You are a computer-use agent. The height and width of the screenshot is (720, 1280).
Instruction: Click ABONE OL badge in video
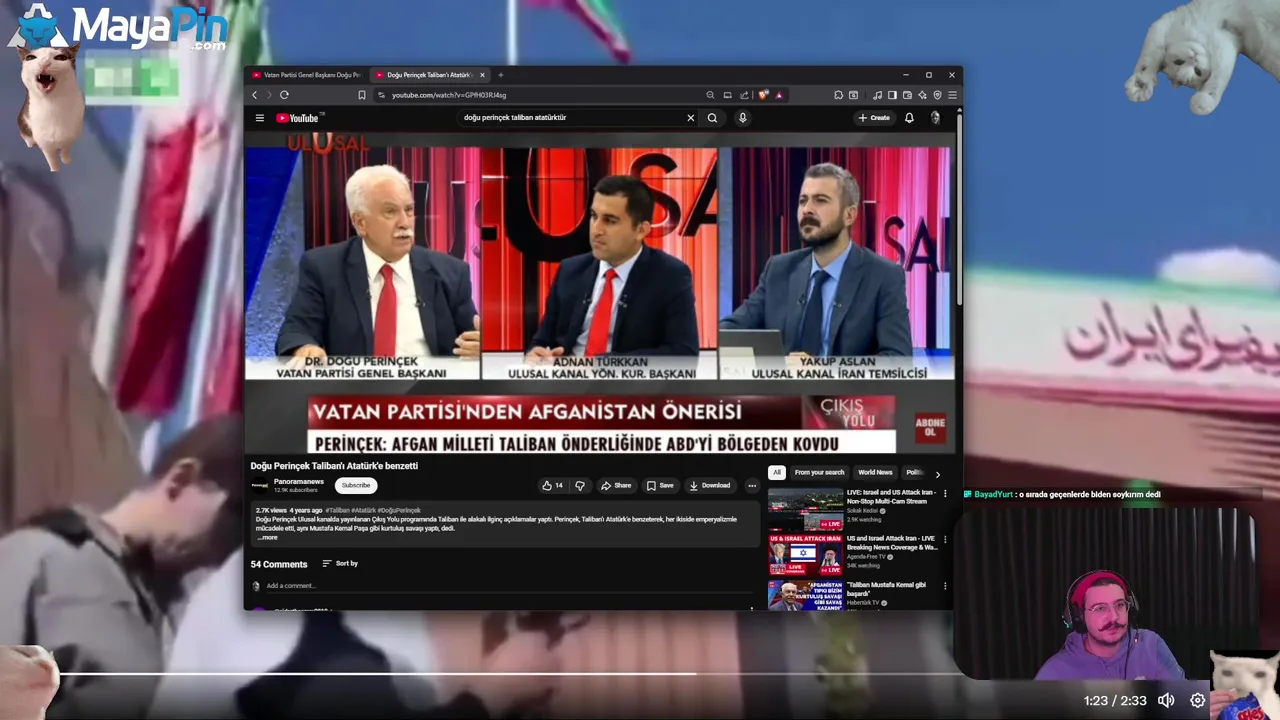[x=929, y=427]
